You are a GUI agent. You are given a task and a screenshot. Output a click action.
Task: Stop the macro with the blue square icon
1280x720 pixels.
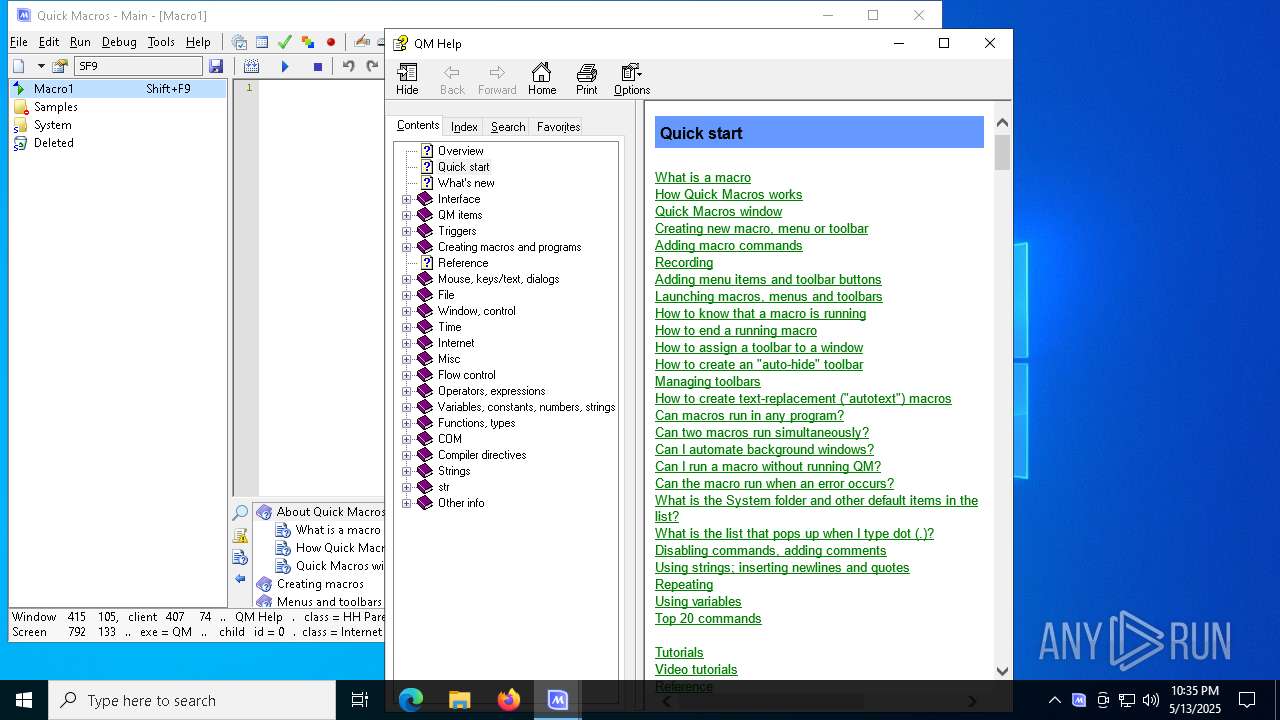[x=318, y=66]
